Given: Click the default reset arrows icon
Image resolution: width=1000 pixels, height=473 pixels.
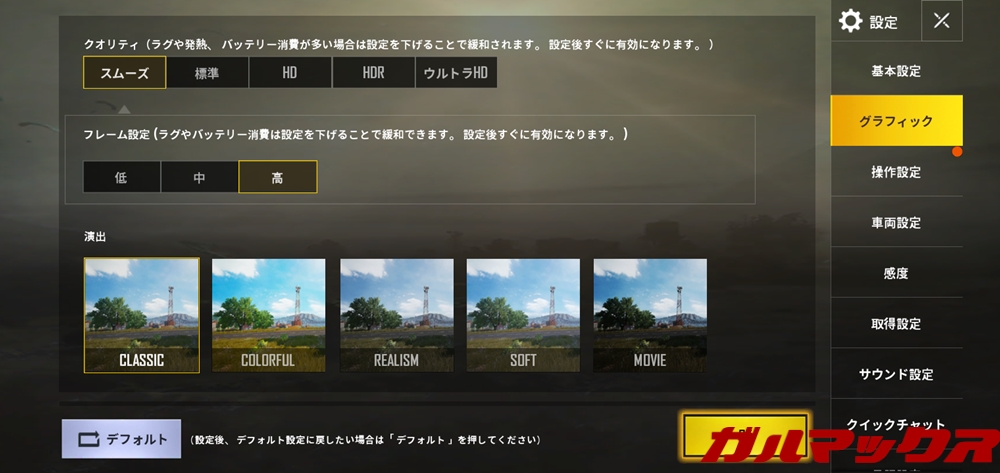Looking at the screenshot, I should [89, 439].
